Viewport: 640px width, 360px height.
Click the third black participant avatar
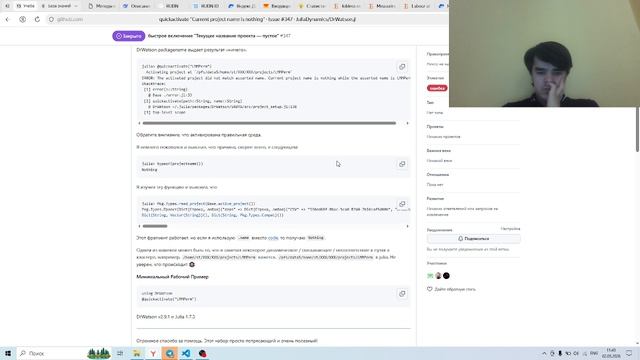[x=446, y=276]
